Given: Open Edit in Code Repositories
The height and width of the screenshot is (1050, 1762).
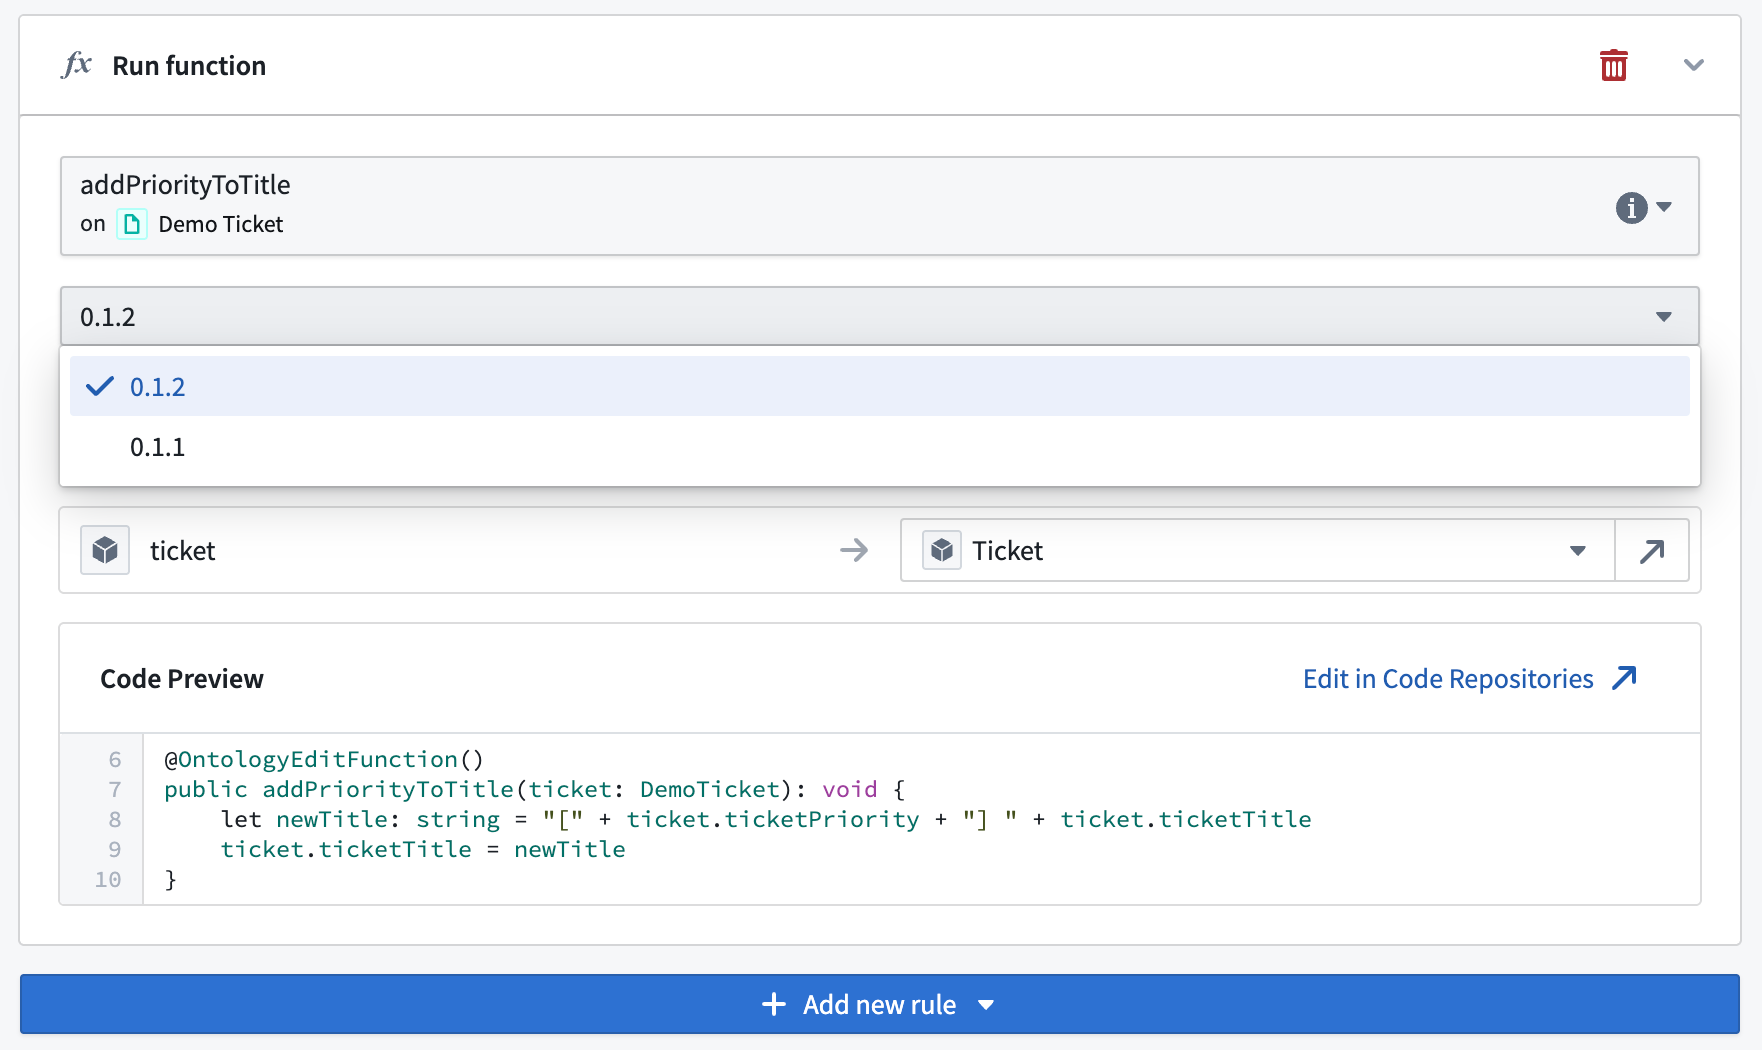Looking at the screenshot, I should point(1446,678).
